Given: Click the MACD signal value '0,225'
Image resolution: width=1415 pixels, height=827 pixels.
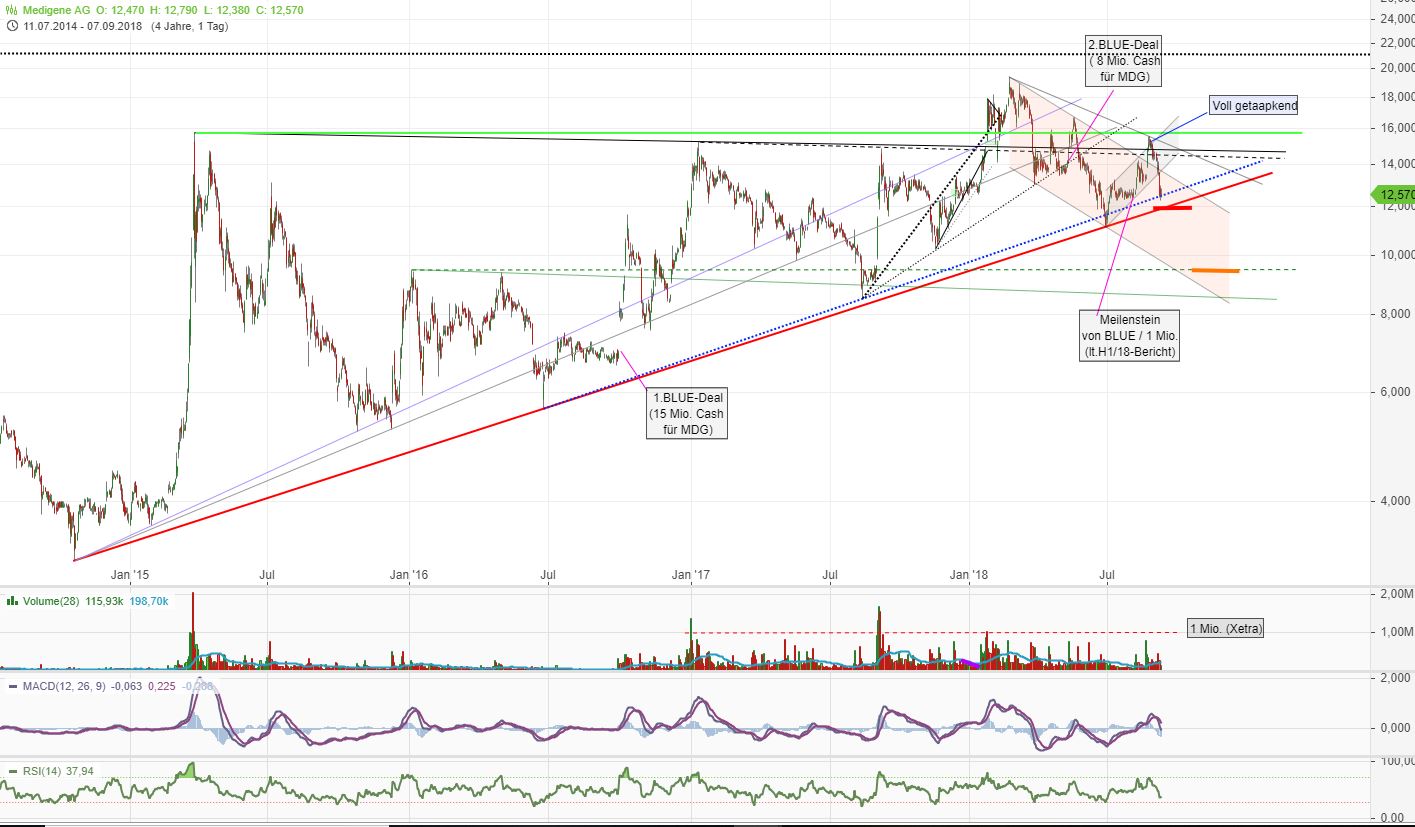Looking at the screenshot, I should 164,685.
